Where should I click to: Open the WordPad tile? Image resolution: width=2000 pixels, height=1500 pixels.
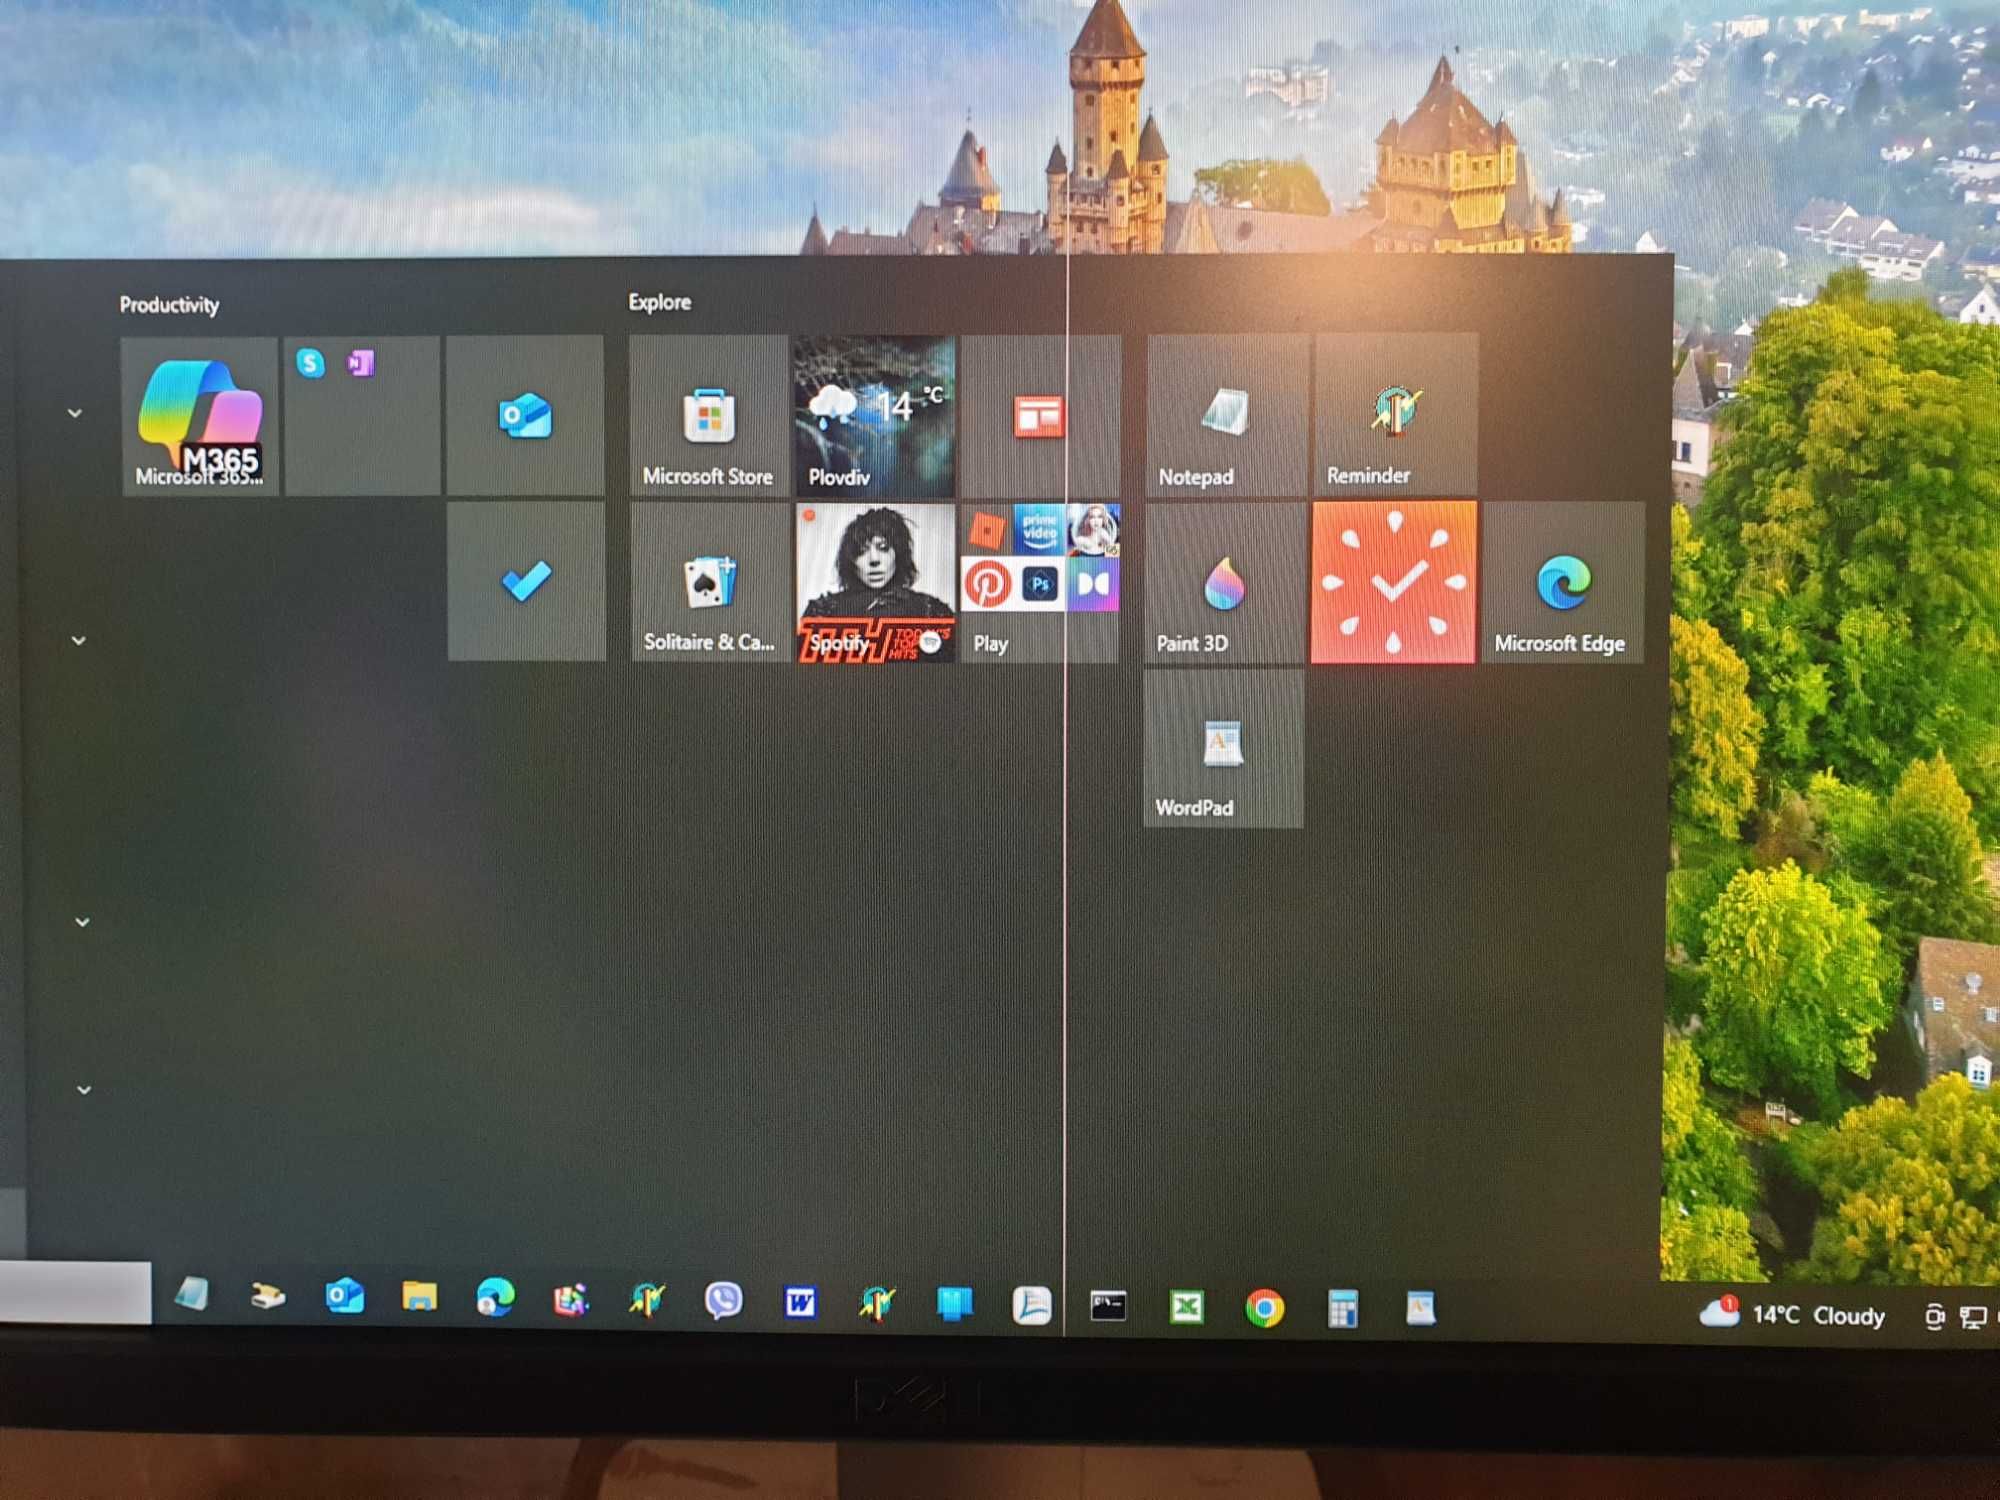pyautogui.click(x=1223, y=748)
